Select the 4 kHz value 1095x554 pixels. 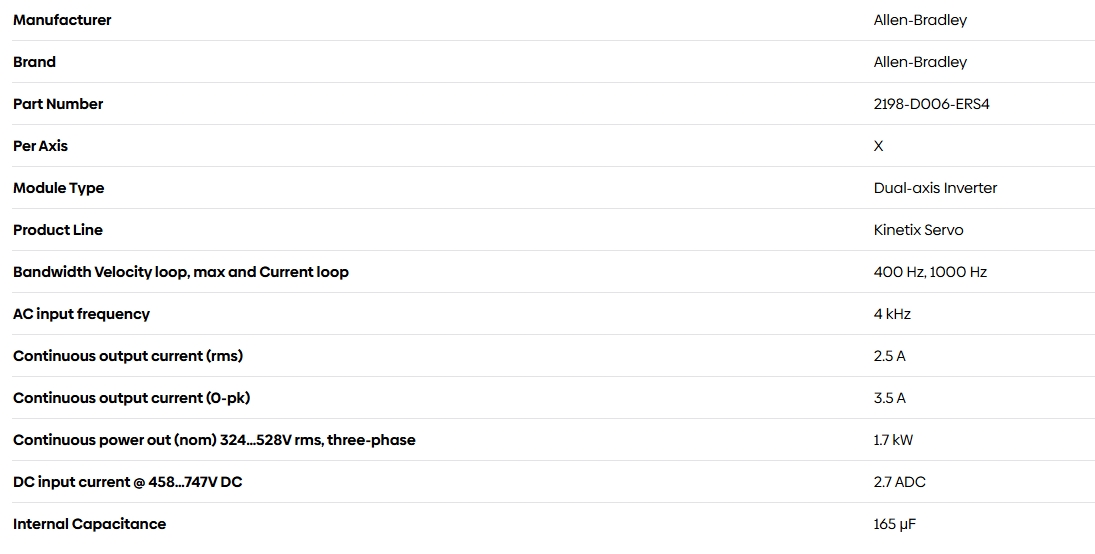[892, 314]
